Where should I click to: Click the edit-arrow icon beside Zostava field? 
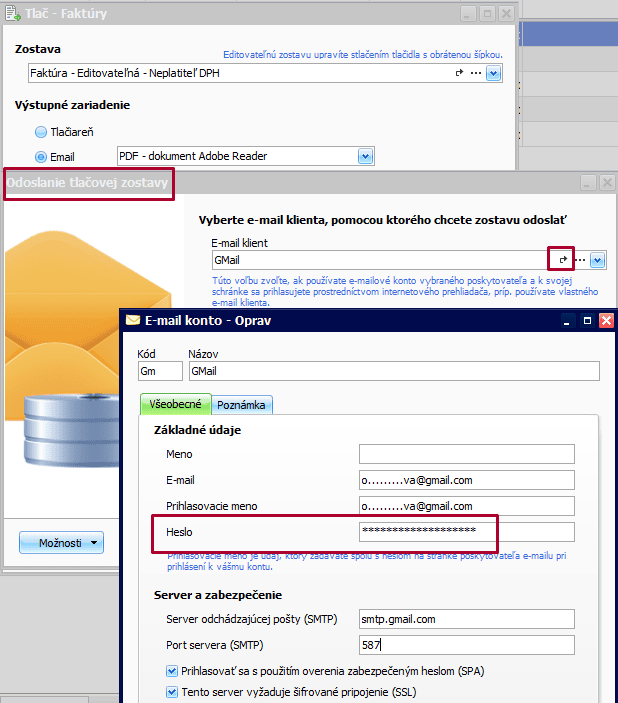pyautogui.click(x=460, y=73)
